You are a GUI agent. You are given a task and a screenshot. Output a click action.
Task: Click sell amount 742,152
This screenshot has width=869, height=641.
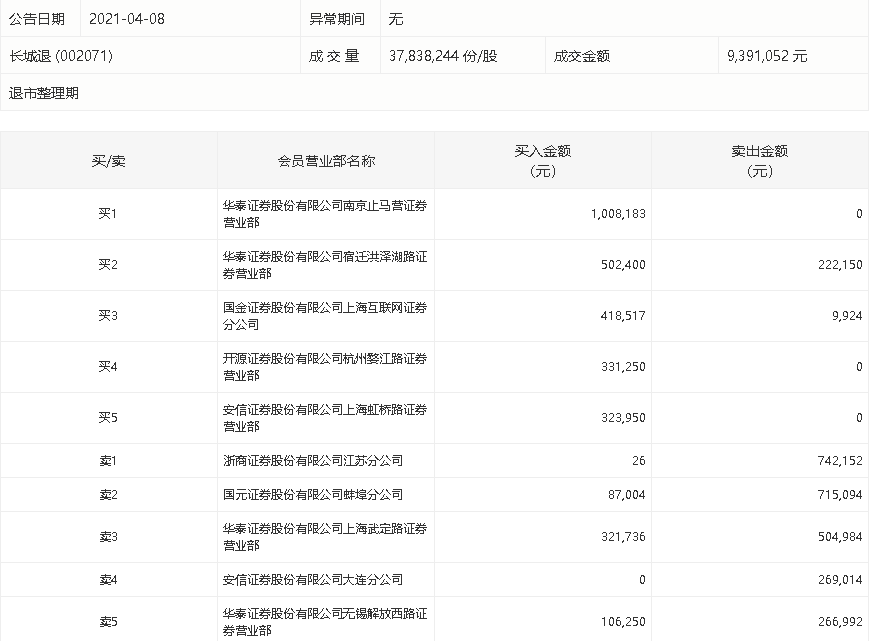(840, 460)
